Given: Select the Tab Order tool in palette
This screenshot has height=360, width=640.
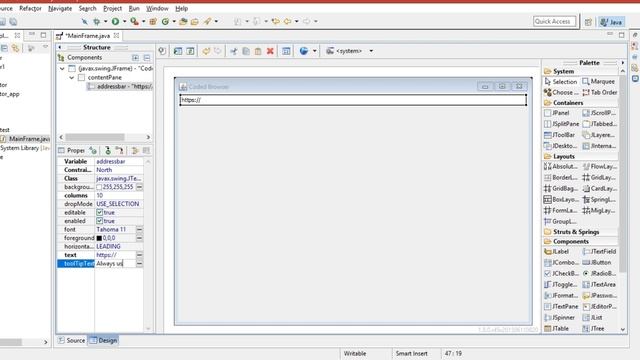Looking at the screenshot, I should pos(600,93).
